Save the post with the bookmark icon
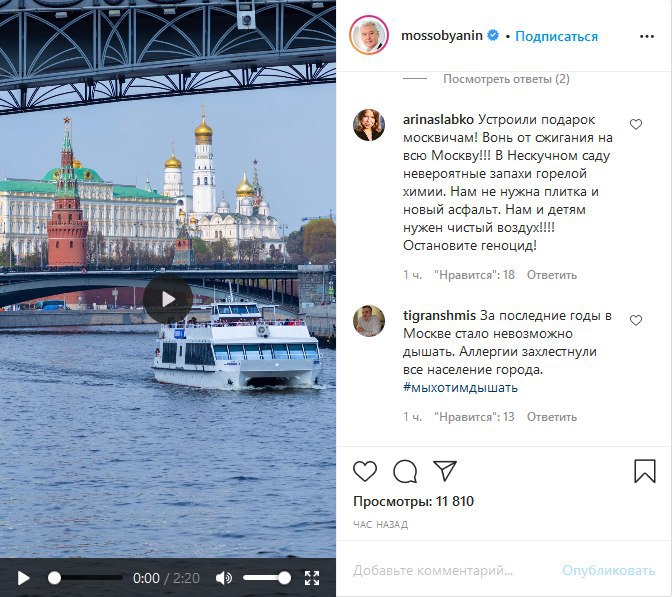This screenshot has height=597, width=672. (x=645, y=471)
